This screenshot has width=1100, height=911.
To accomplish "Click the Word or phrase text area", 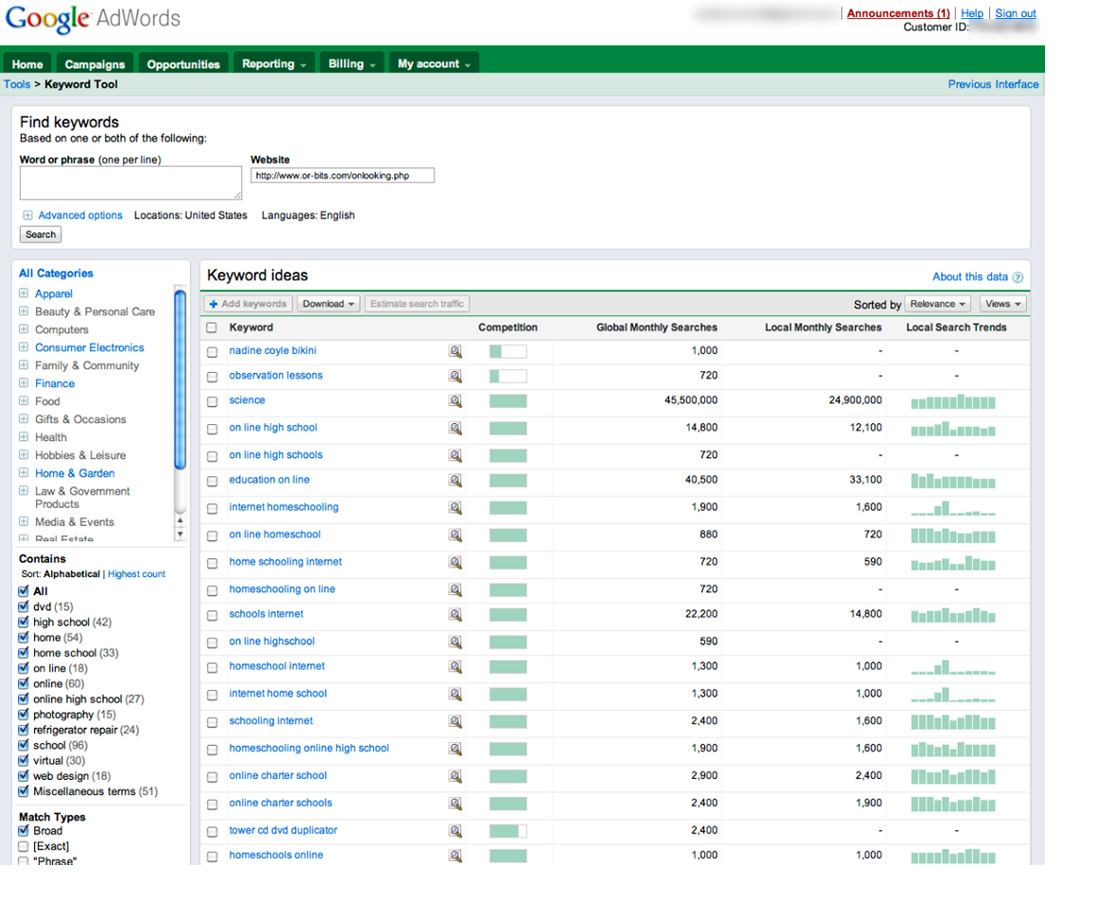I will point(130,183).
